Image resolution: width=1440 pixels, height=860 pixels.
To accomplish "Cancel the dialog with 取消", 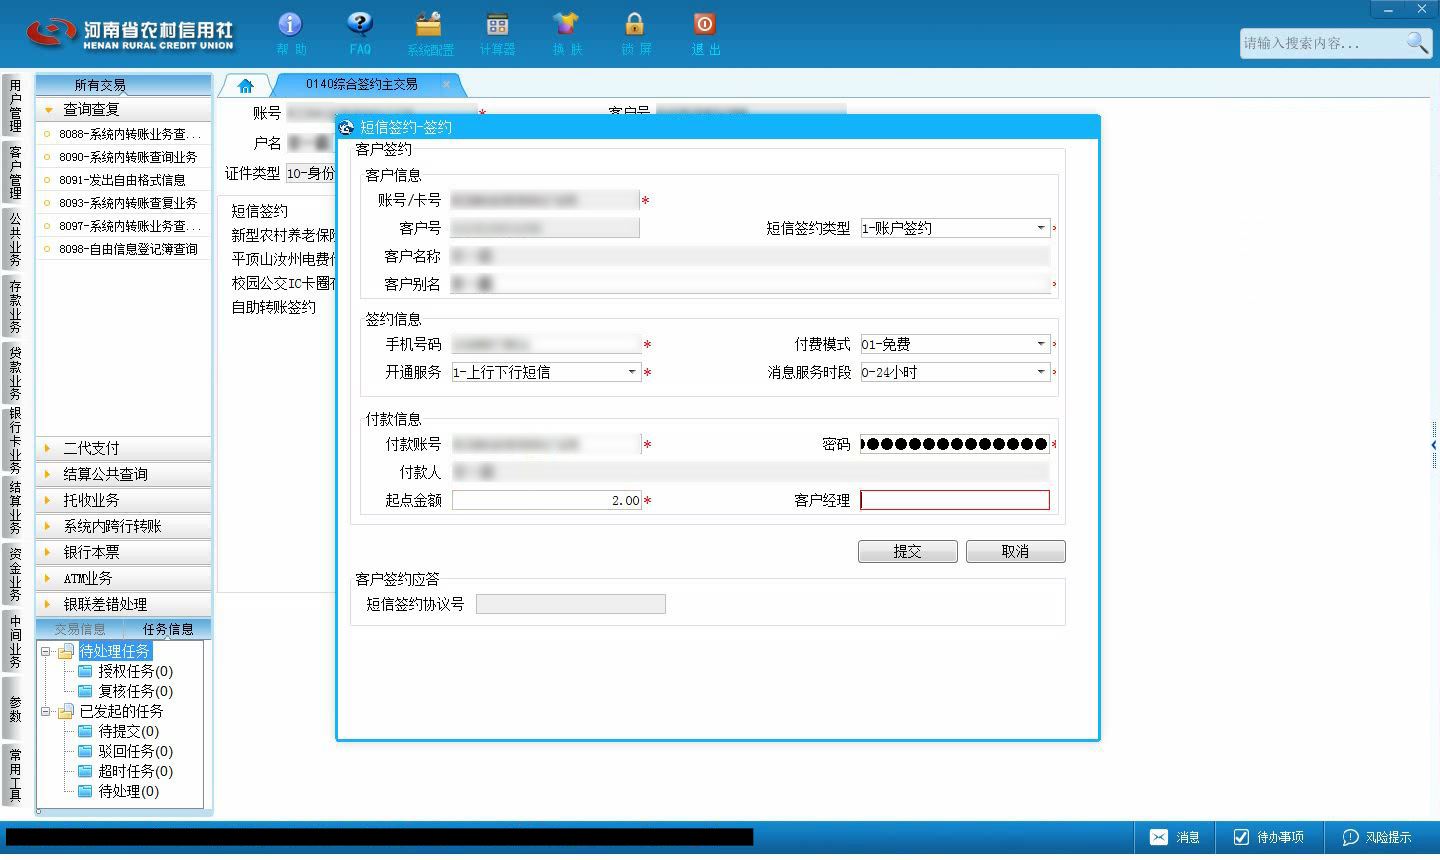I will 1016,551.
